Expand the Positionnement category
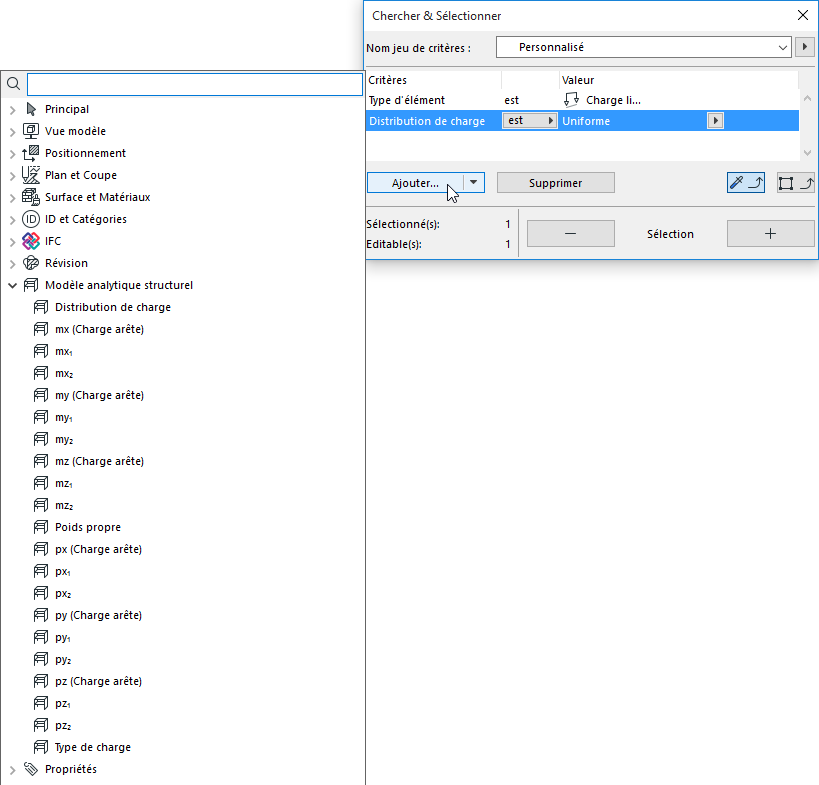The image size is (819, 785). click(x=13, y=154)
